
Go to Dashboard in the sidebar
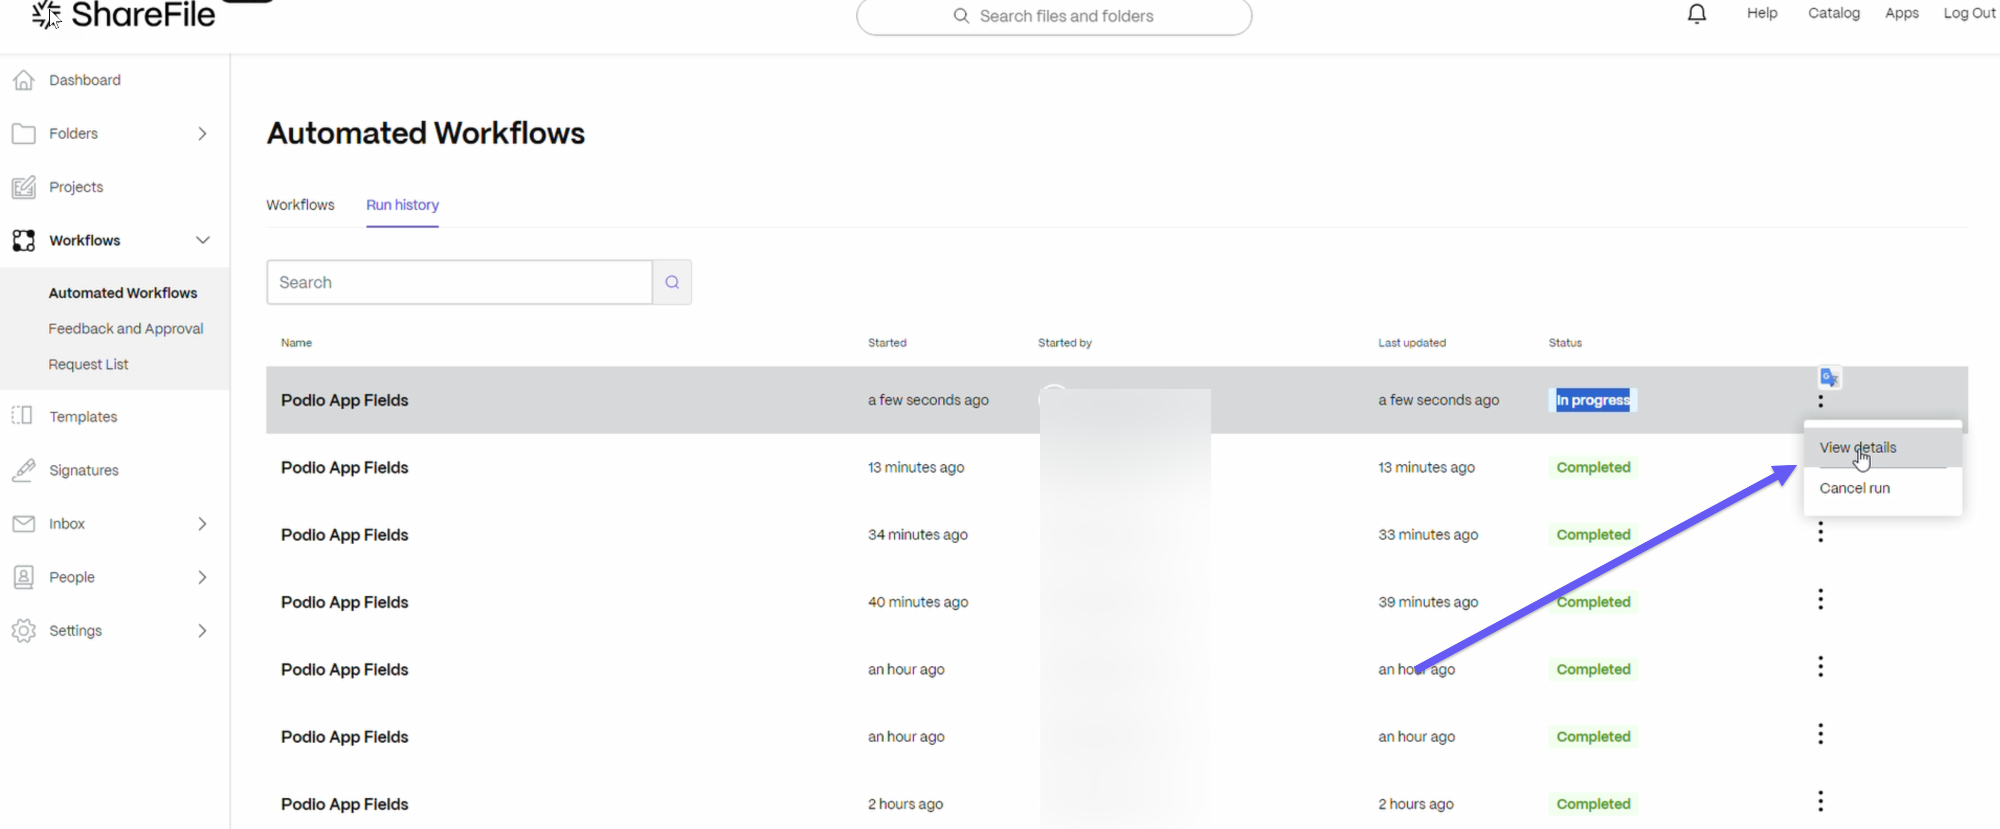point(85,80)
